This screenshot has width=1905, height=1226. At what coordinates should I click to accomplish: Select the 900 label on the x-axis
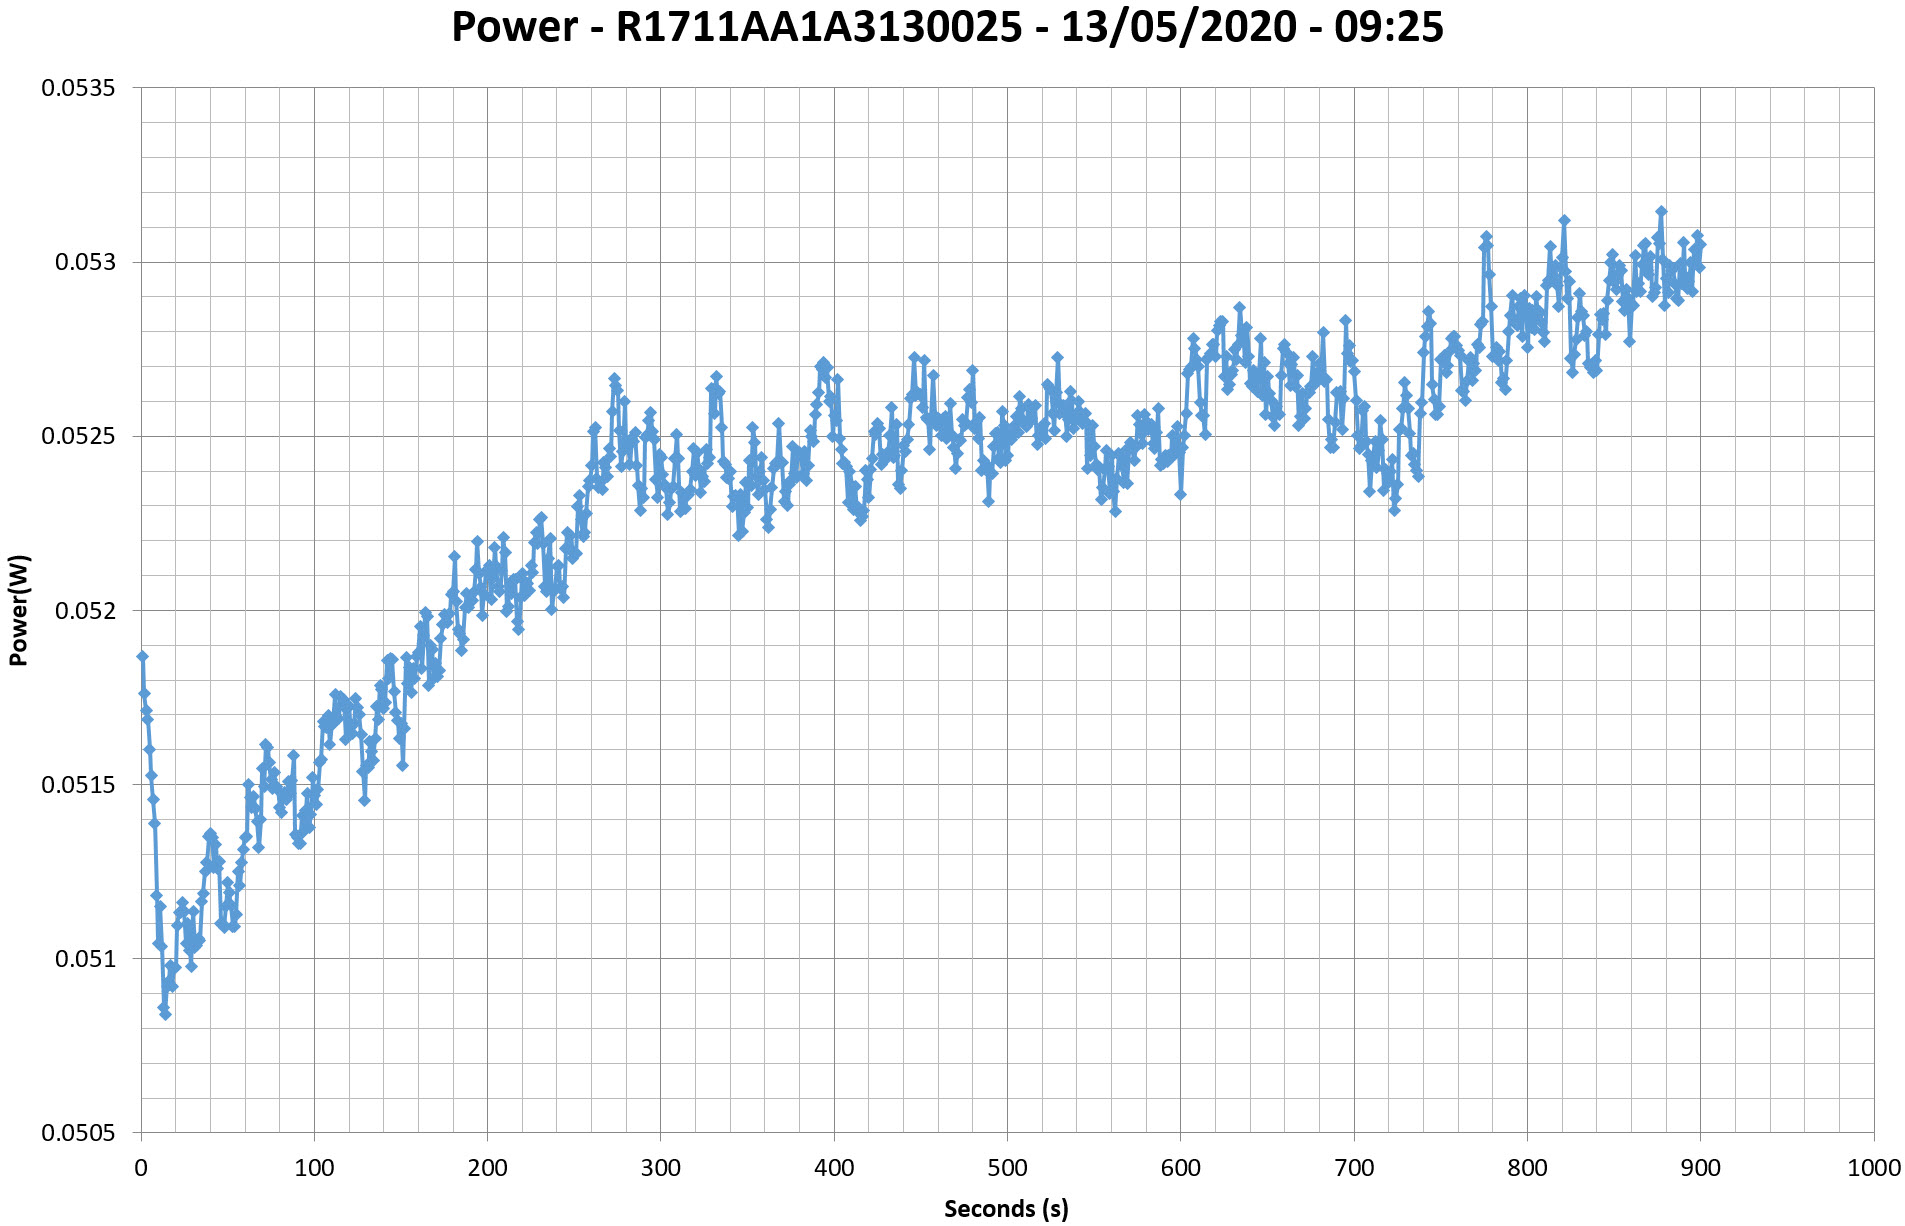pos(1700,1168)
